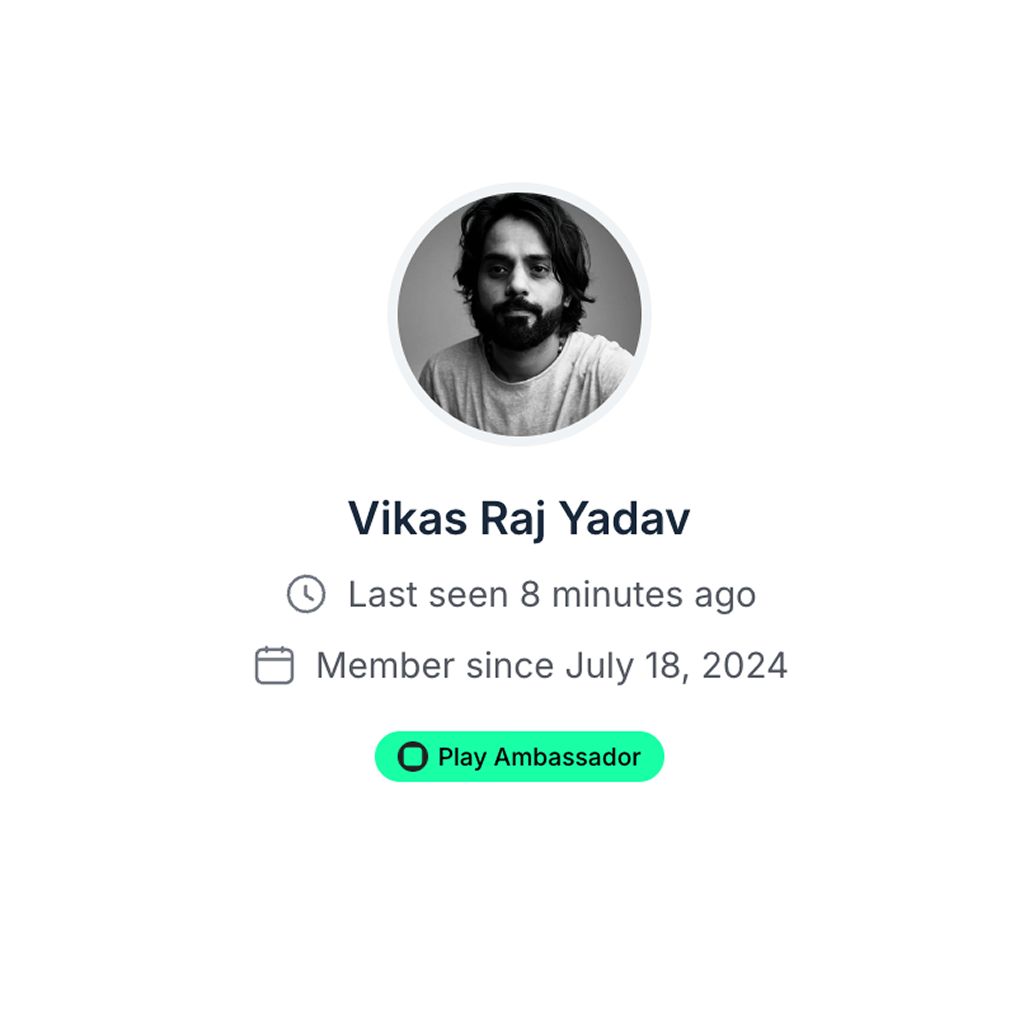1024x1024 pixels.
Task: Click the words Member since
Action: click(435, 665)
